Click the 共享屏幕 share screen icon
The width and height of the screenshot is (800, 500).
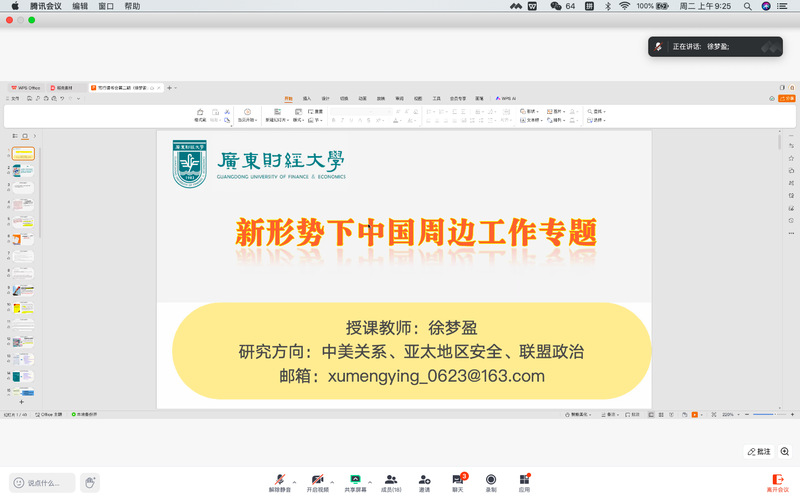click(354, 480)
